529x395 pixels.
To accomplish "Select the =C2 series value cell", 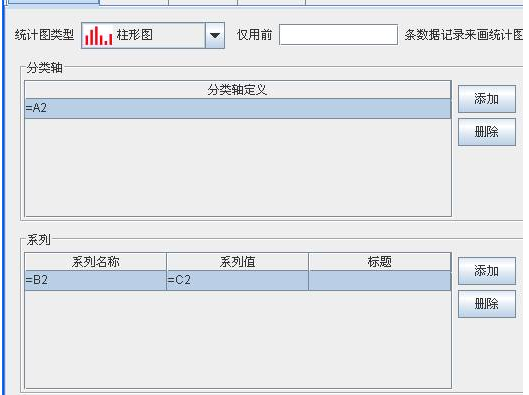I will coord(238,280).
